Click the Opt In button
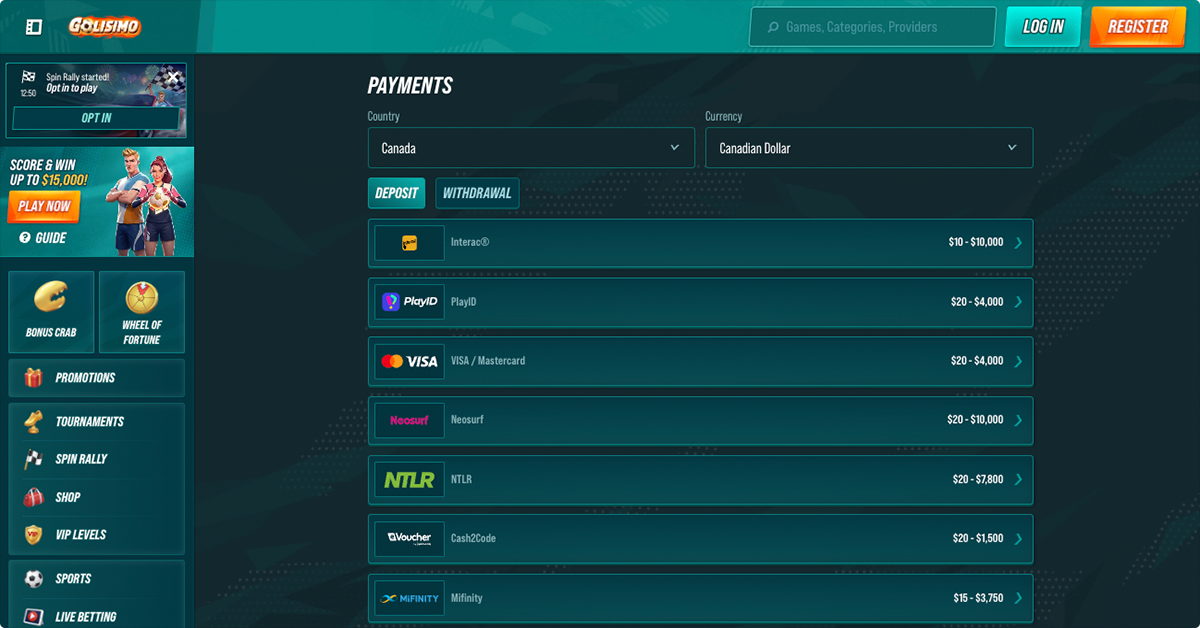The width and height of the screenshot is (1200, 628). [x=96, y=118]
